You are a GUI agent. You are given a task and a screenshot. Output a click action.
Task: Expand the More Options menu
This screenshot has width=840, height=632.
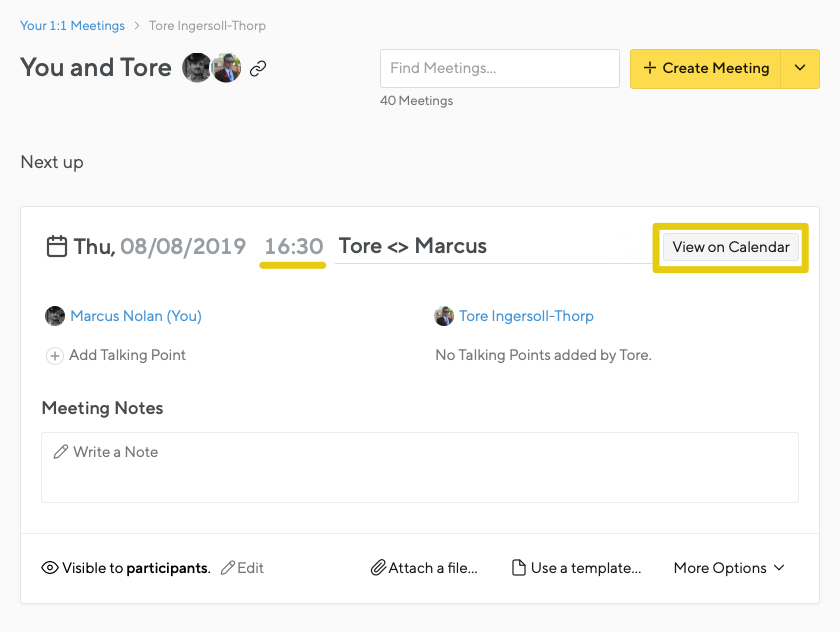tap(729, 568)
